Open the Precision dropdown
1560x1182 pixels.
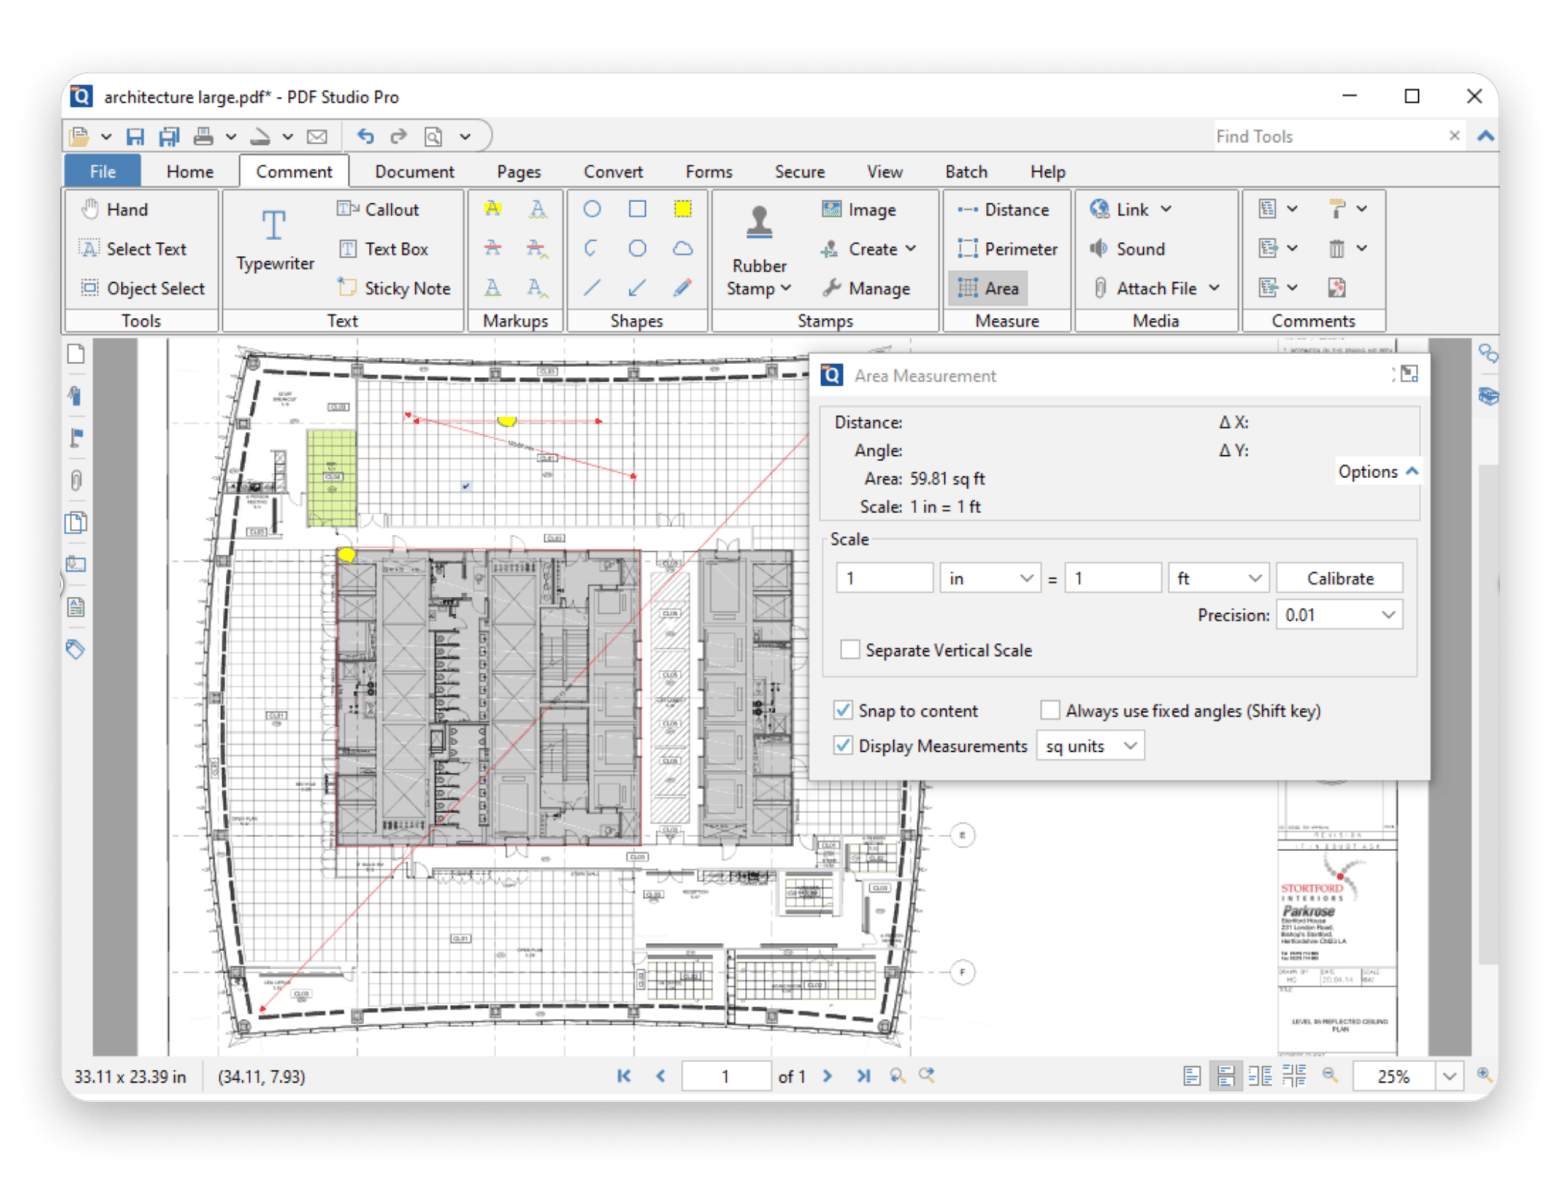click(x=1339, y=615)
